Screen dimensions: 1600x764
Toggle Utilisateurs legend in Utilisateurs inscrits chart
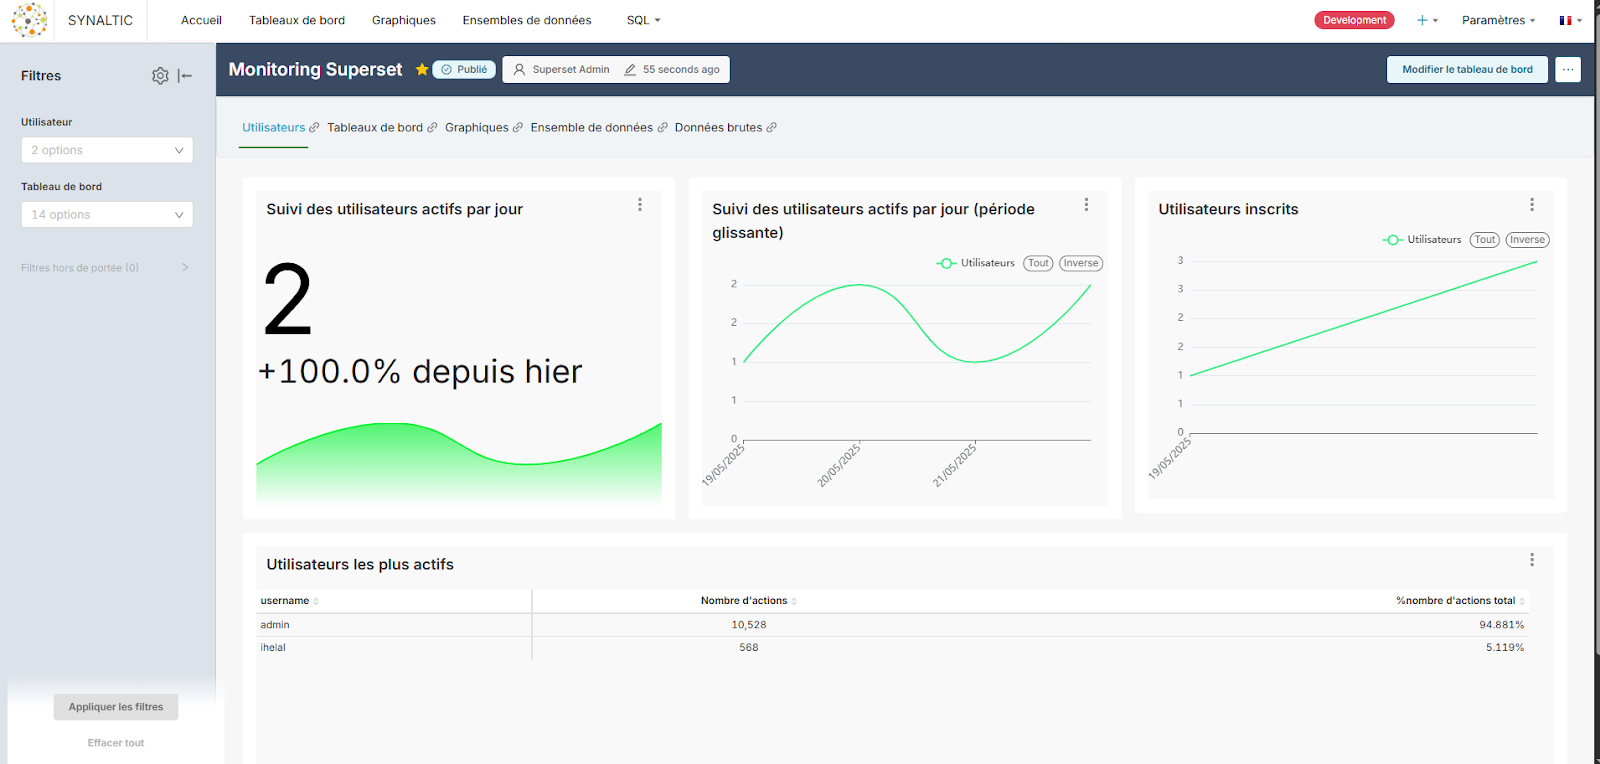point(1421,240)
